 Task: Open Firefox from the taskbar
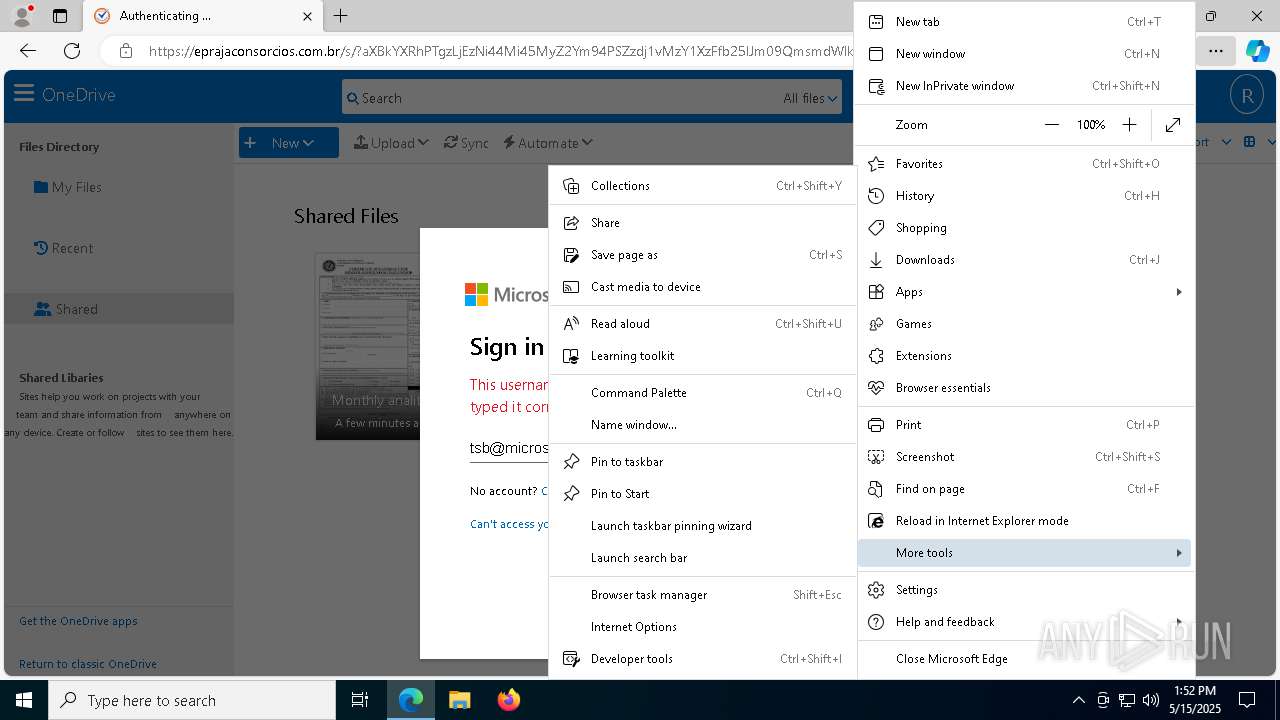coord(508,700)
